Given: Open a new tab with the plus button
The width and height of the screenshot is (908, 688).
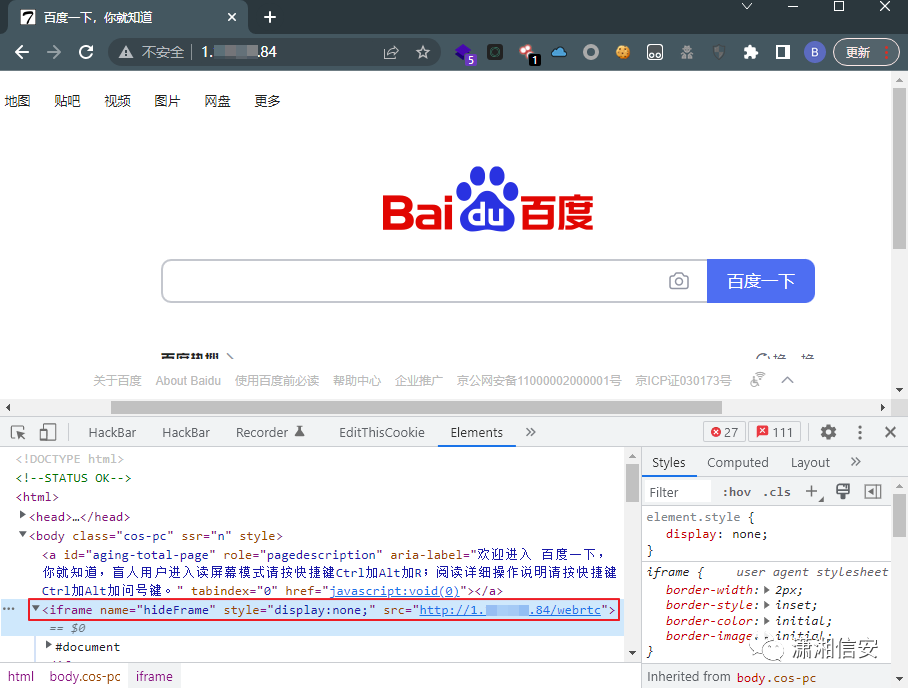Looking at the screenshot, I should point(270,17).
